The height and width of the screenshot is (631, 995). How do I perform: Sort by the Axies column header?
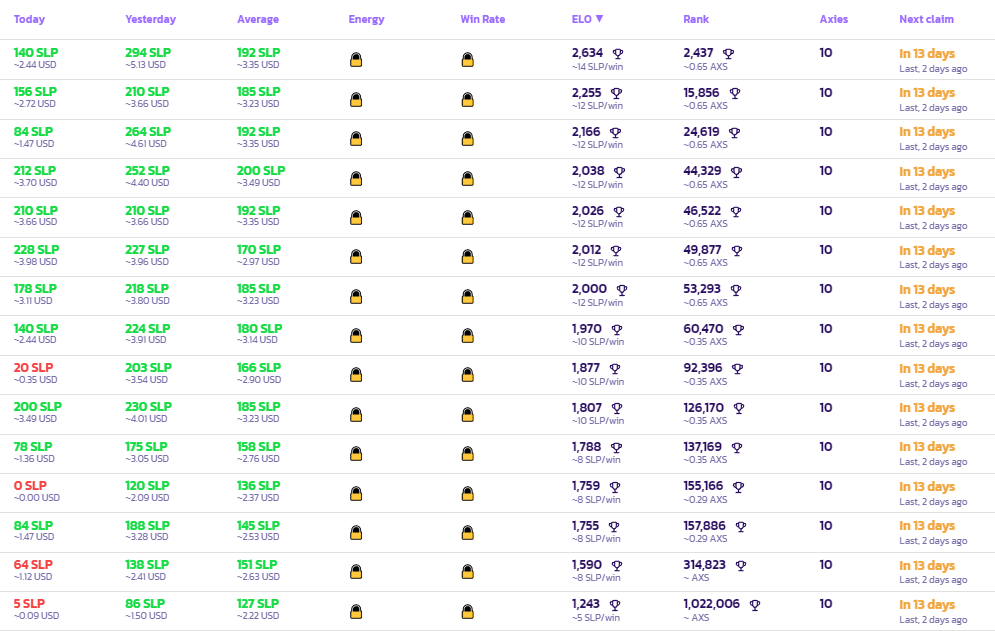pyautogui.click(x=833, y=19)
